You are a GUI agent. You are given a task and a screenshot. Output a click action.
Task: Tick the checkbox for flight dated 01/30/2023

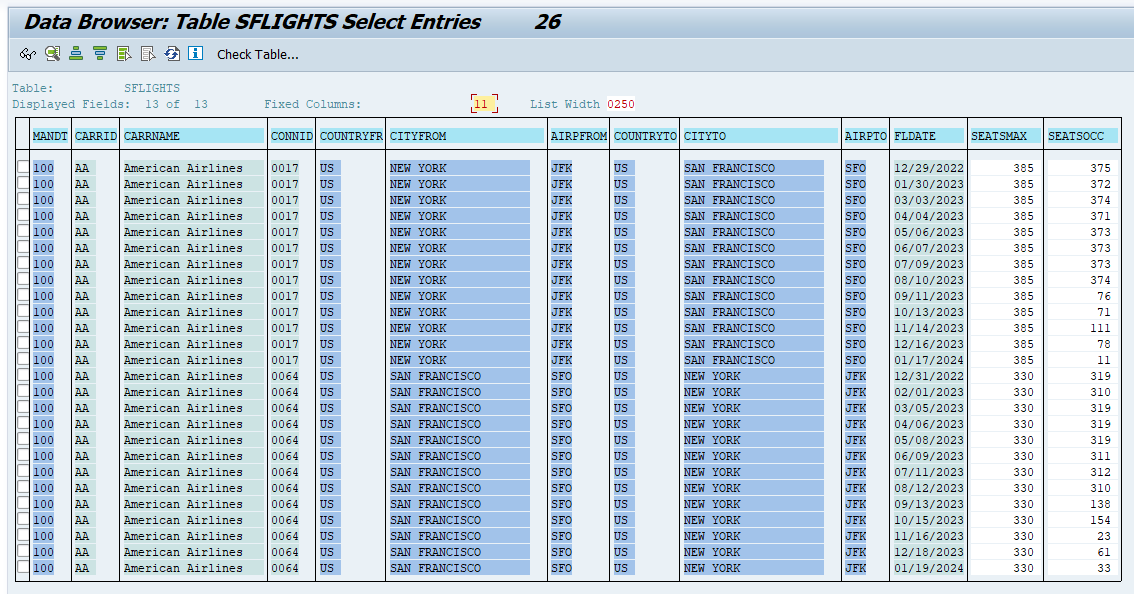(x=23, y=184)
